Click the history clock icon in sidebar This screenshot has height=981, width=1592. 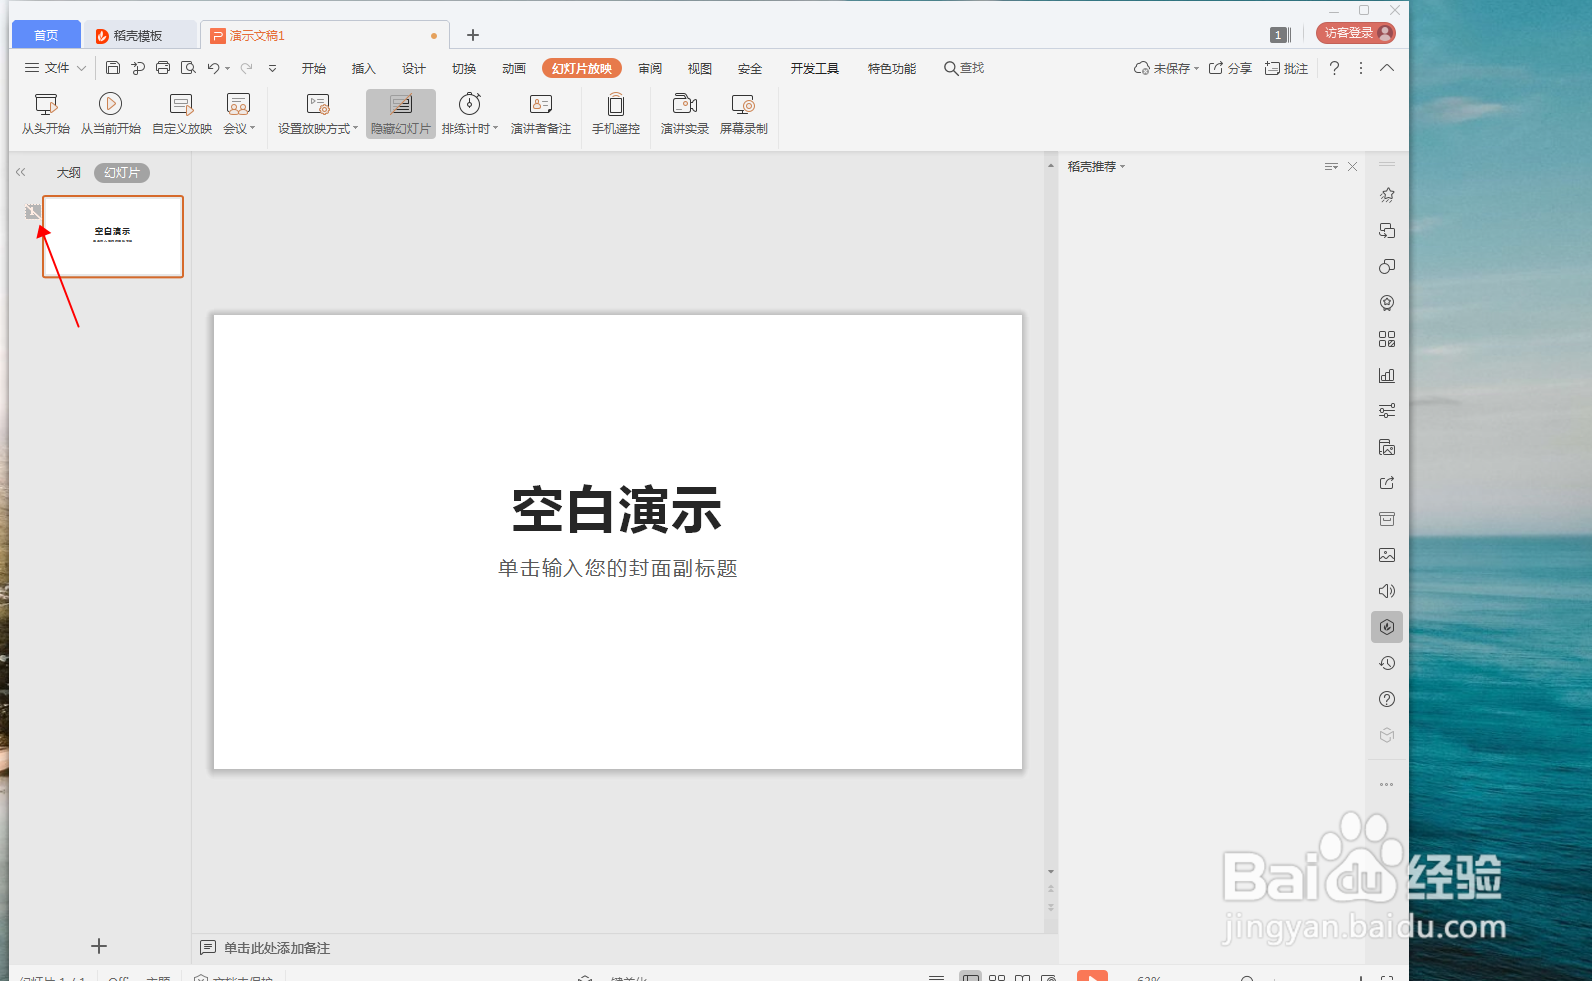1387,663
